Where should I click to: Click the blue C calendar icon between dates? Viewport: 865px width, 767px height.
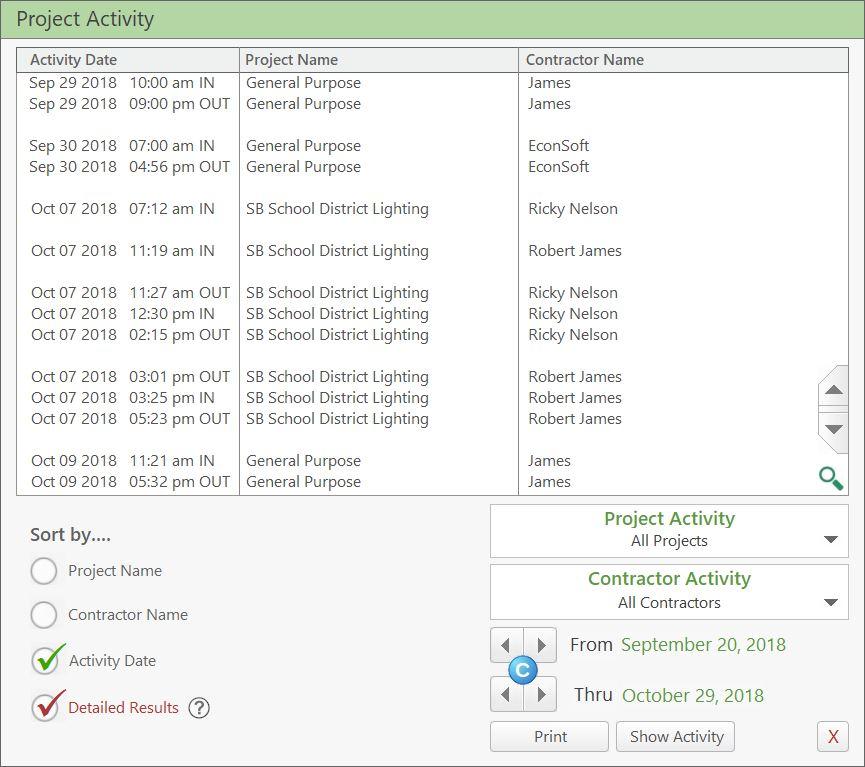click(522, 670)
